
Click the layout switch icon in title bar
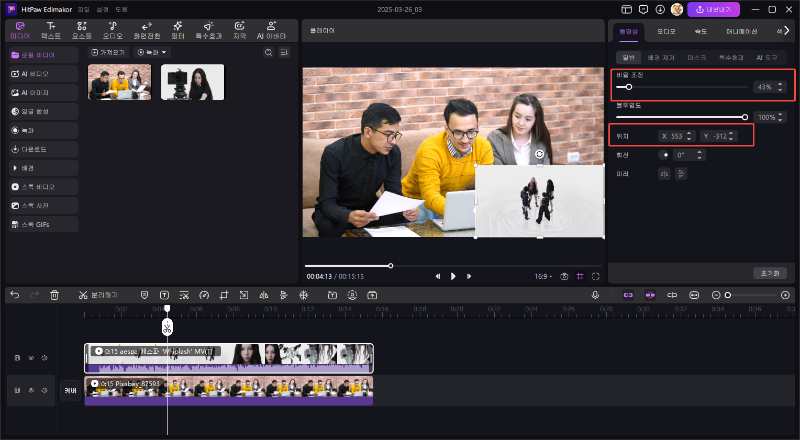[627, 10]
